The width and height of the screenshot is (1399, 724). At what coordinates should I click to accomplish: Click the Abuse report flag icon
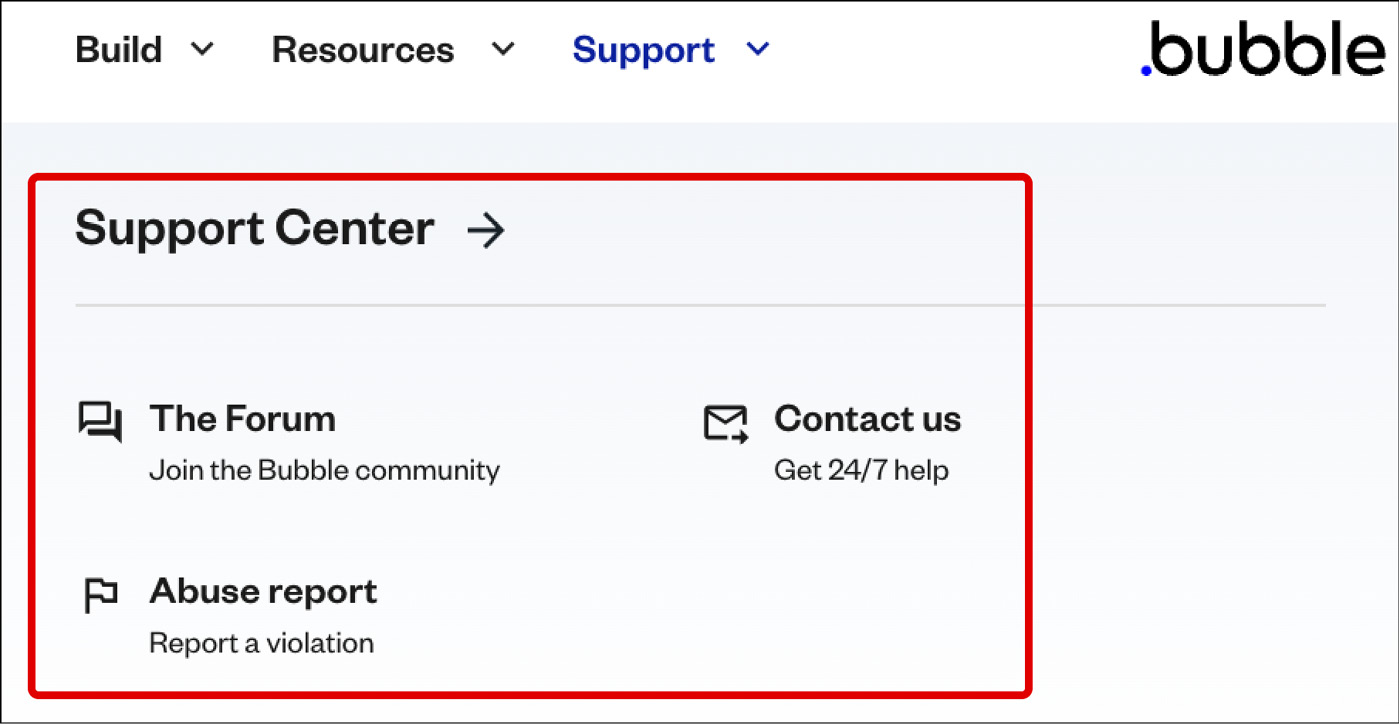100,596
